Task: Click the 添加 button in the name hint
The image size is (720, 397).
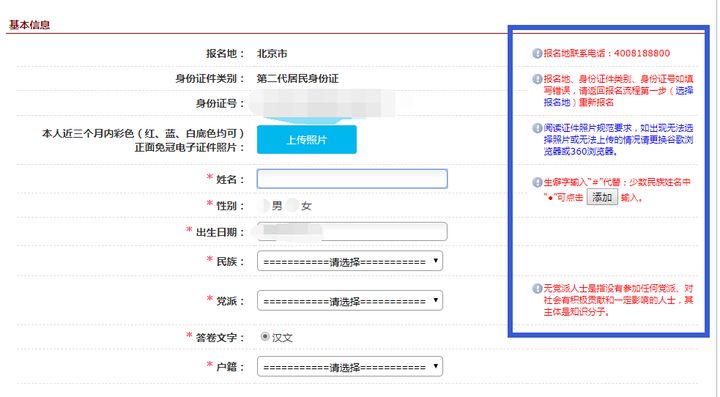Action: (602, 197)
